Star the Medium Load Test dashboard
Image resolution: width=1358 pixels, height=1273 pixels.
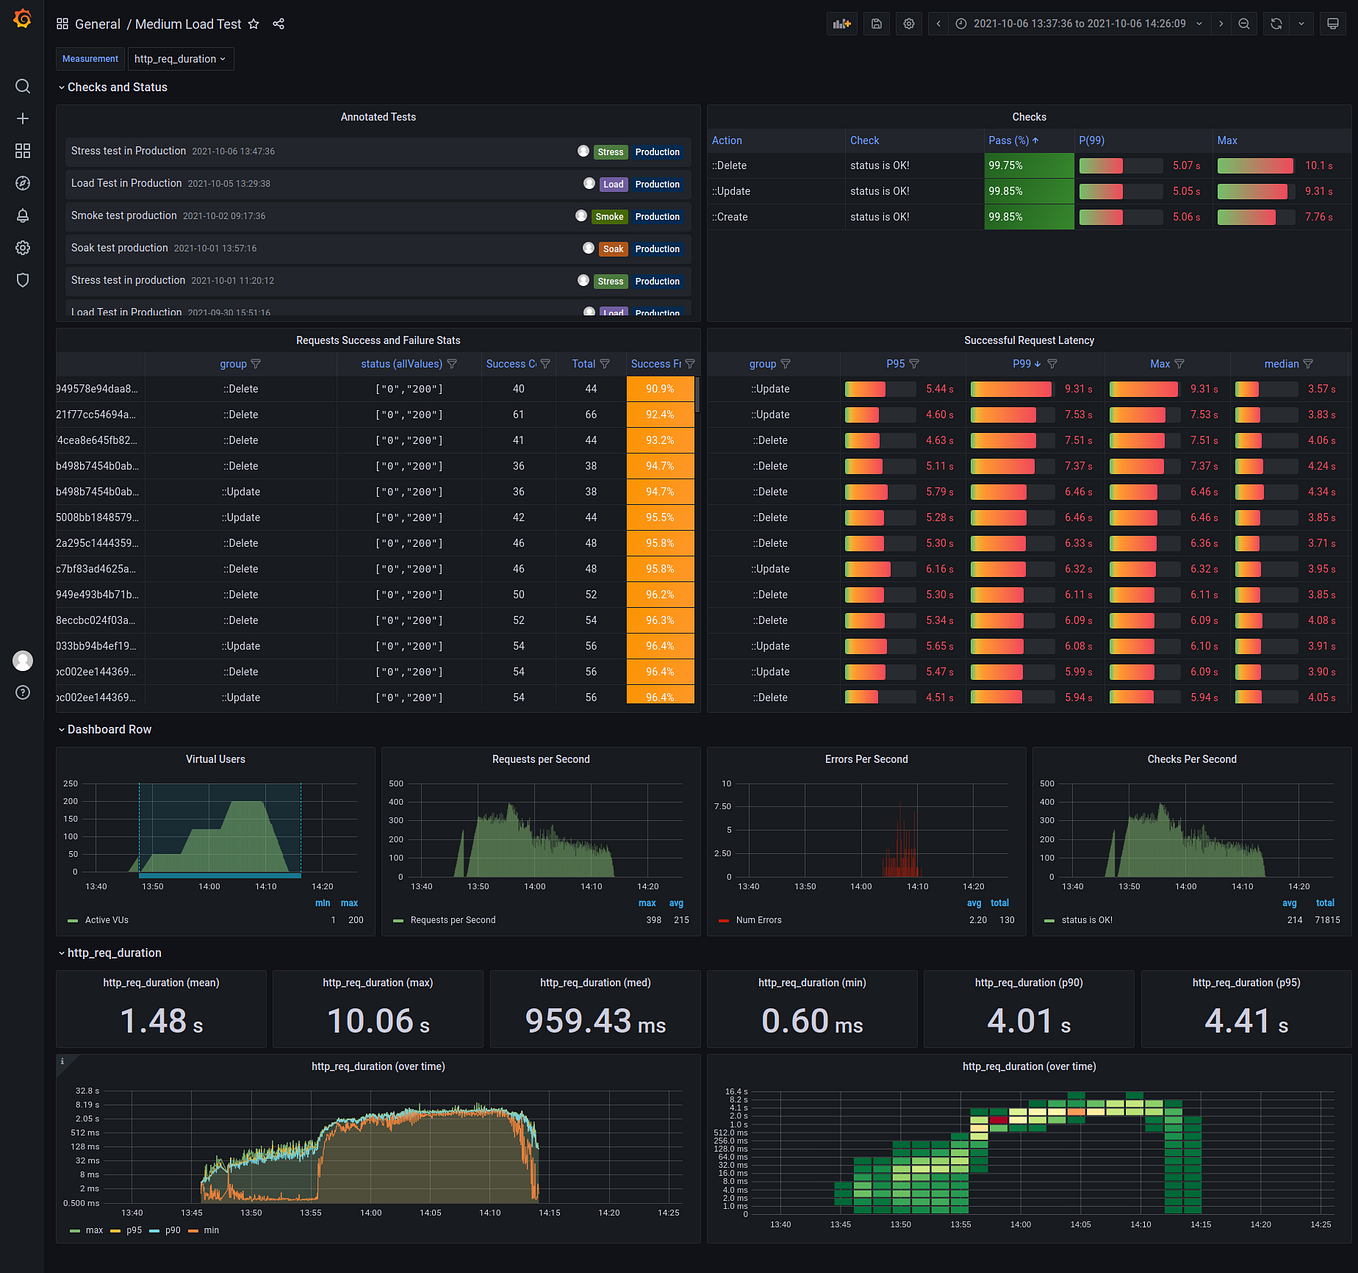coord(254,24)
